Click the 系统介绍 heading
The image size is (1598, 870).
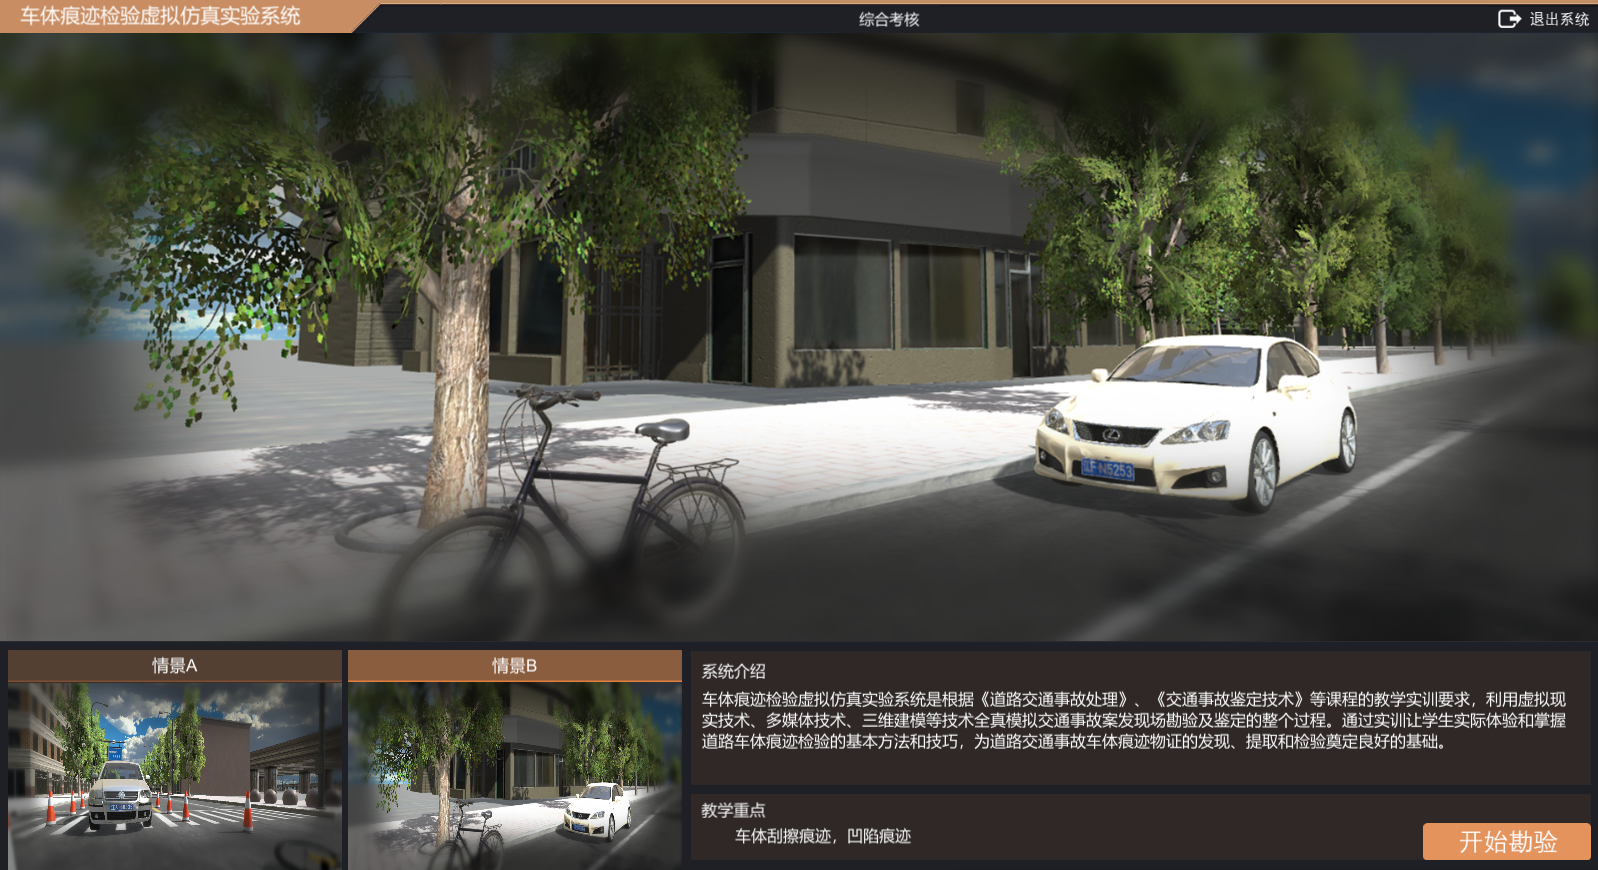point(733,672)
